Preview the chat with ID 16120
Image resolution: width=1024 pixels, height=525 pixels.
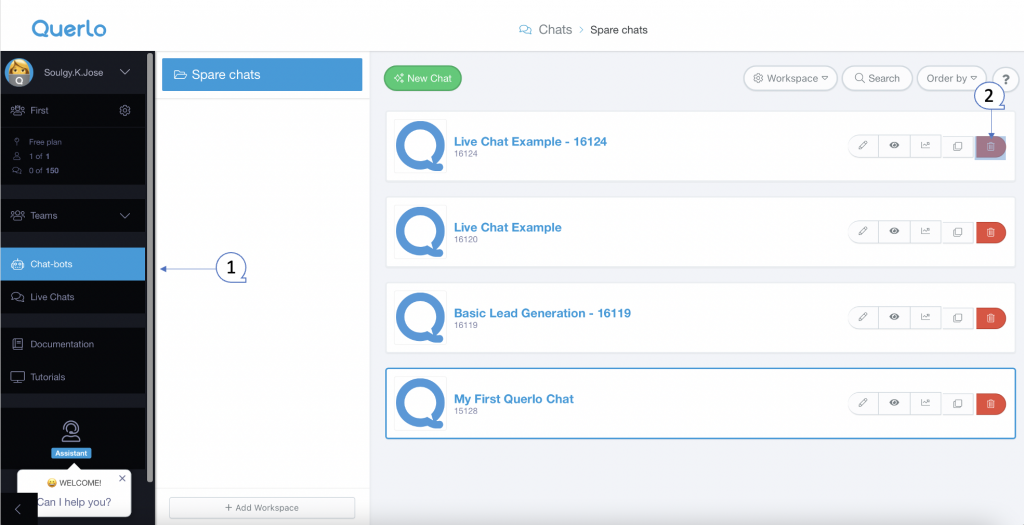pos(894,232)
